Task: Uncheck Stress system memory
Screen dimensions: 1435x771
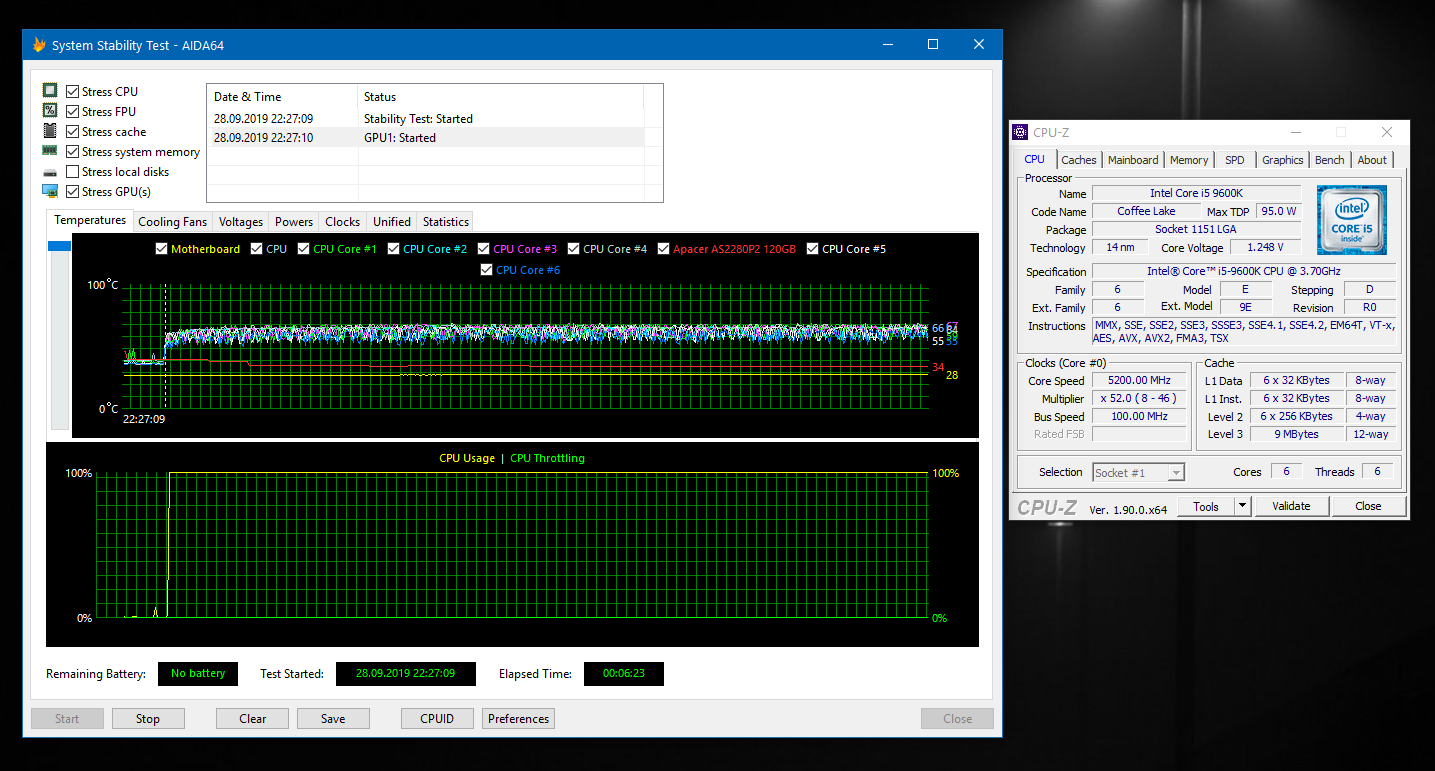Action: (72, 152)
